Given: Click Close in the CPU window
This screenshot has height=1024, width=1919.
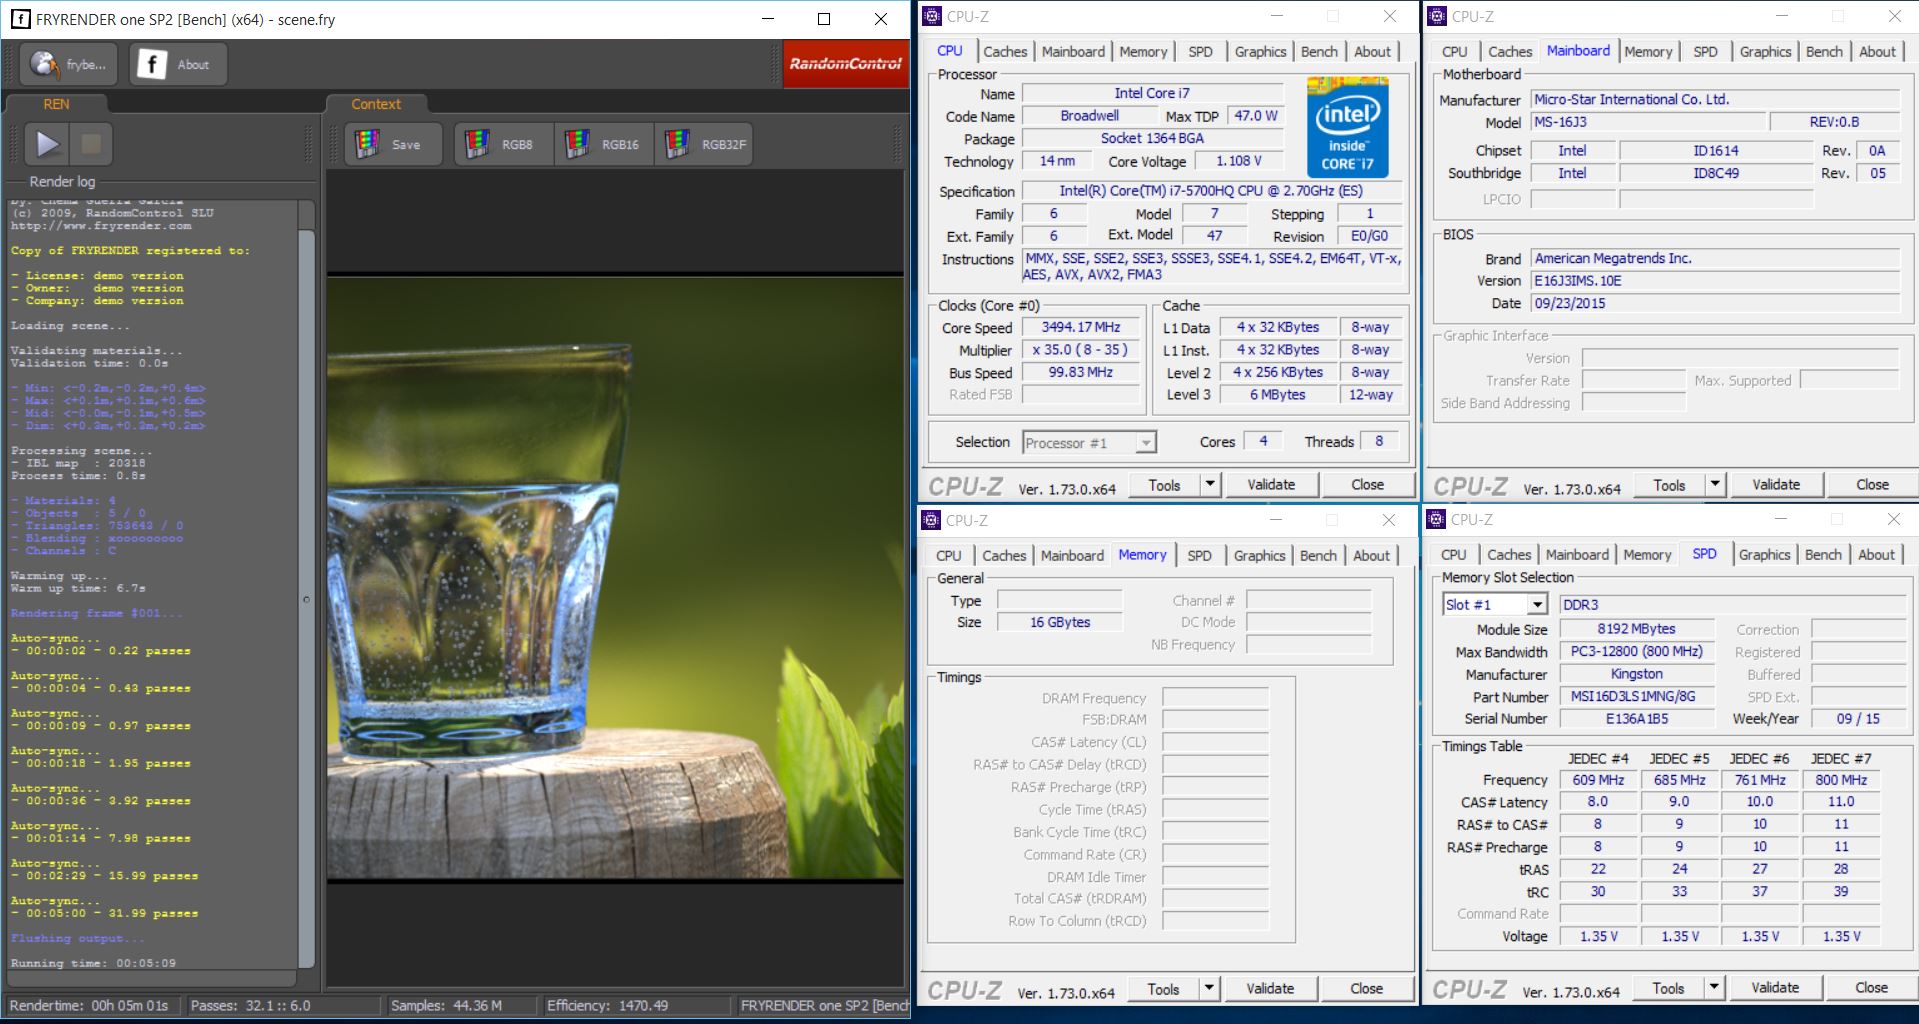Looking at the screenshot, I should 1367,485.
